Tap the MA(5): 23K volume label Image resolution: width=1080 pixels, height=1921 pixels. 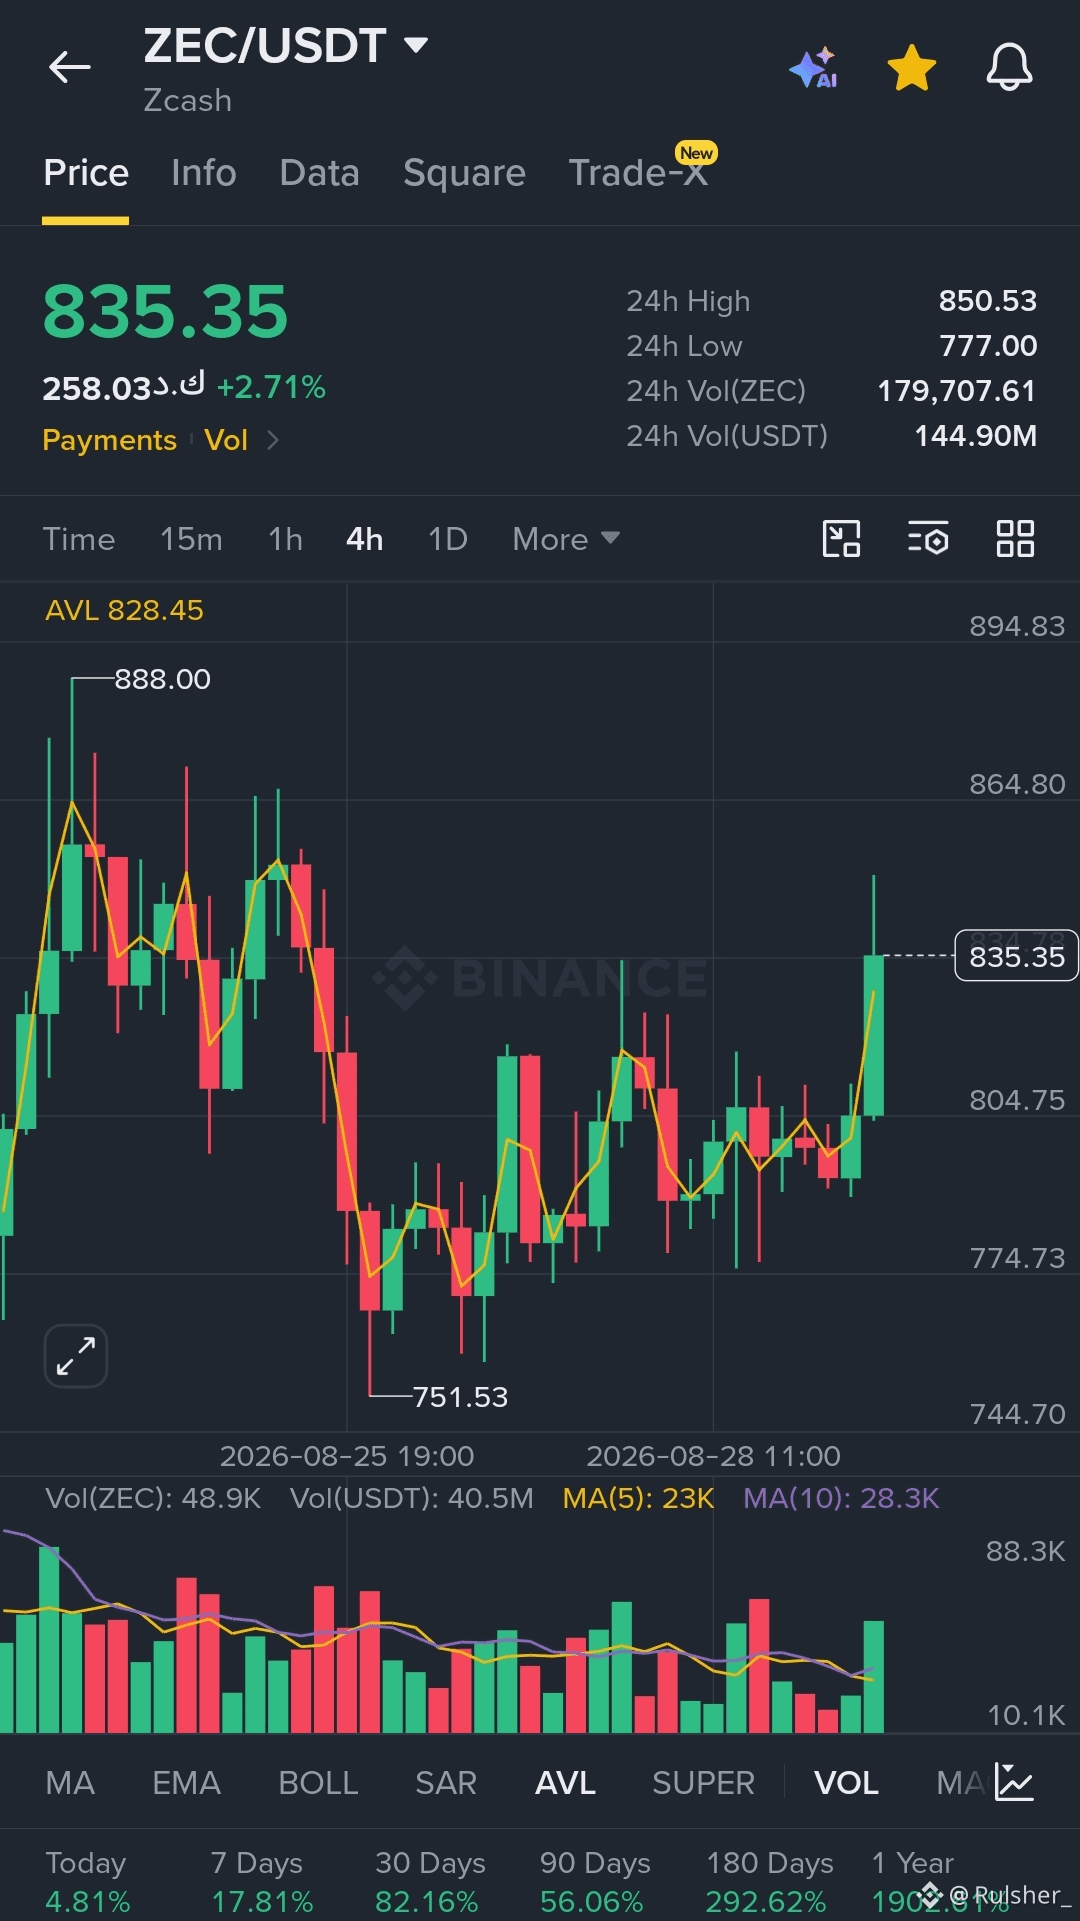coord(638,1498)
